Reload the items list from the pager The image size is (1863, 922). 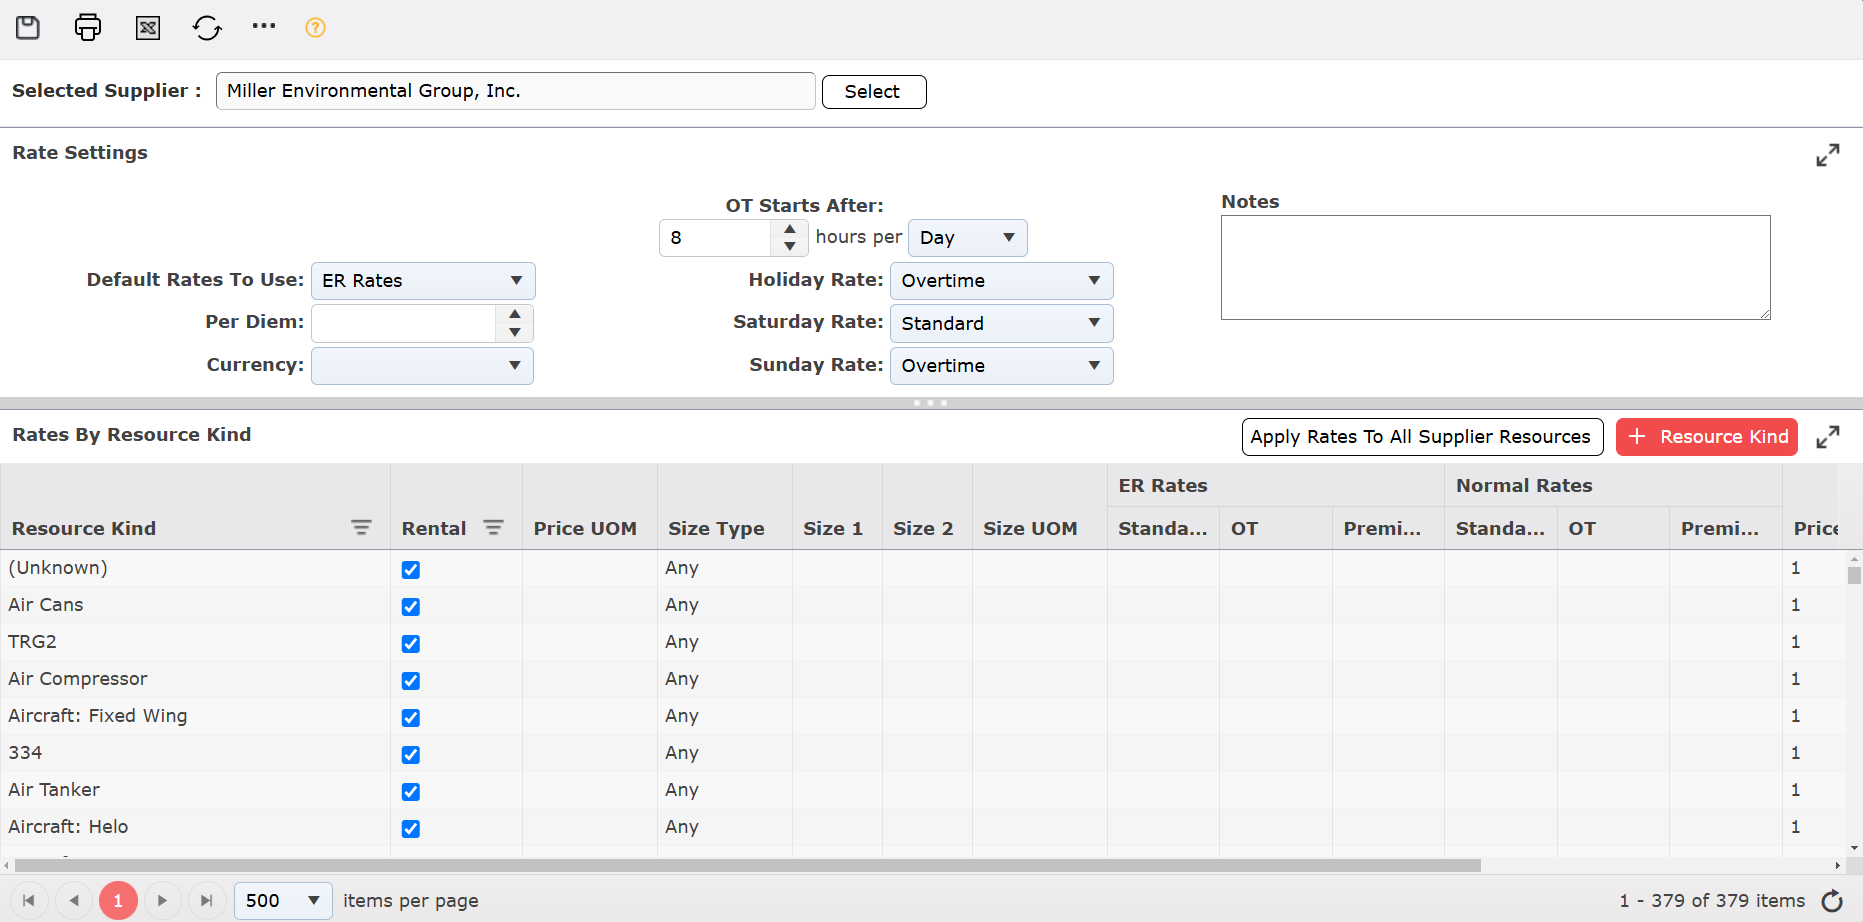pyautogui.click(x=1833, y=900)
